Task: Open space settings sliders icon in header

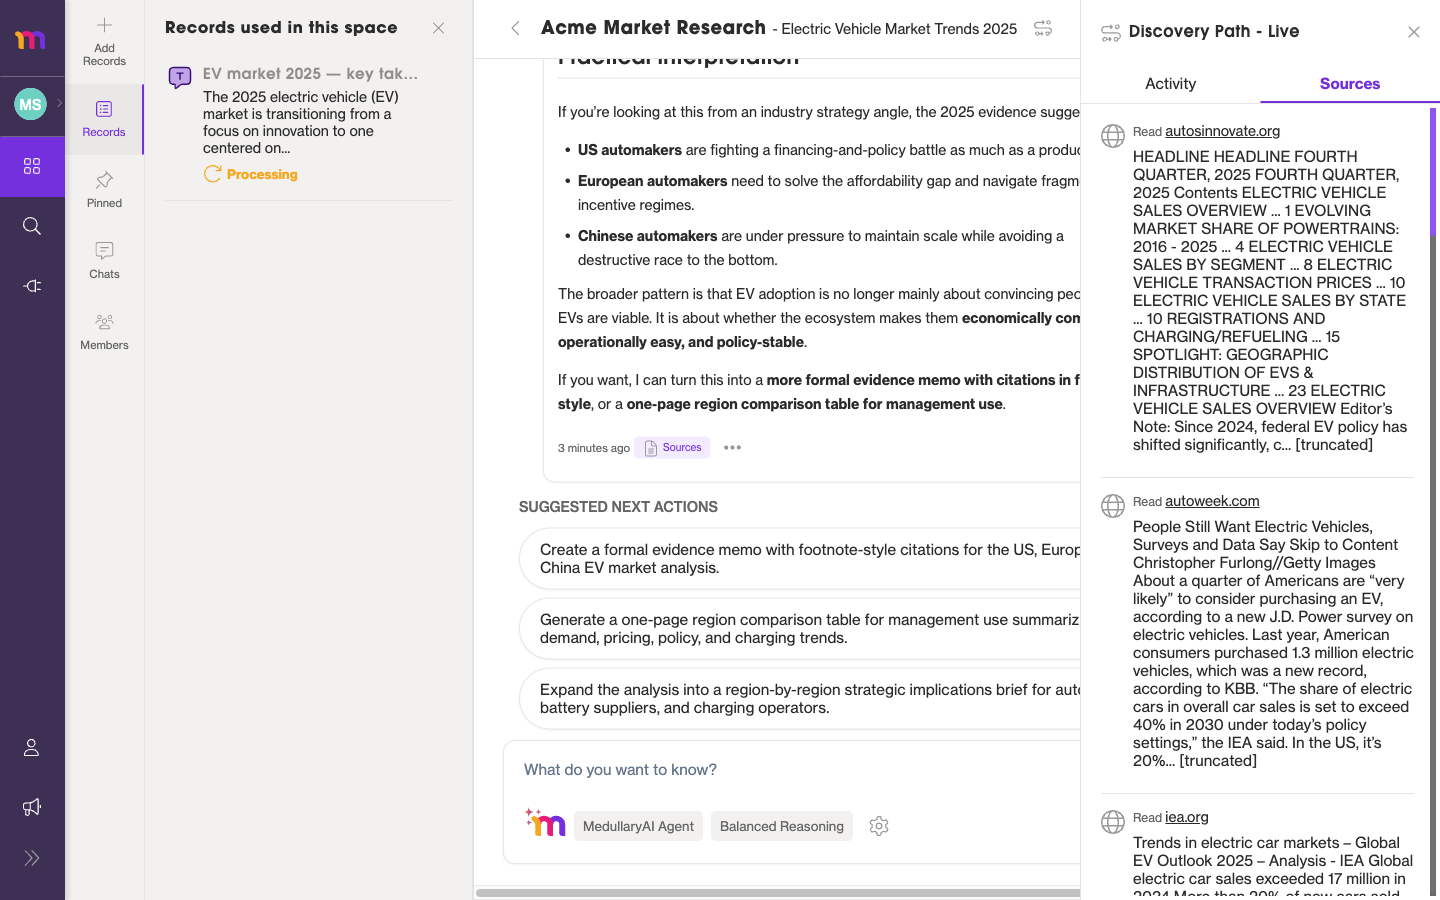Action: (x=1043, y=28)
